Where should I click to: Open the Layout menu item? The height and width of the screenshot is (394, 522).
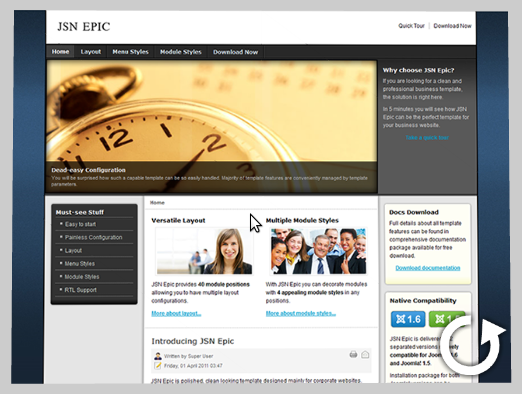coord(91,52)
